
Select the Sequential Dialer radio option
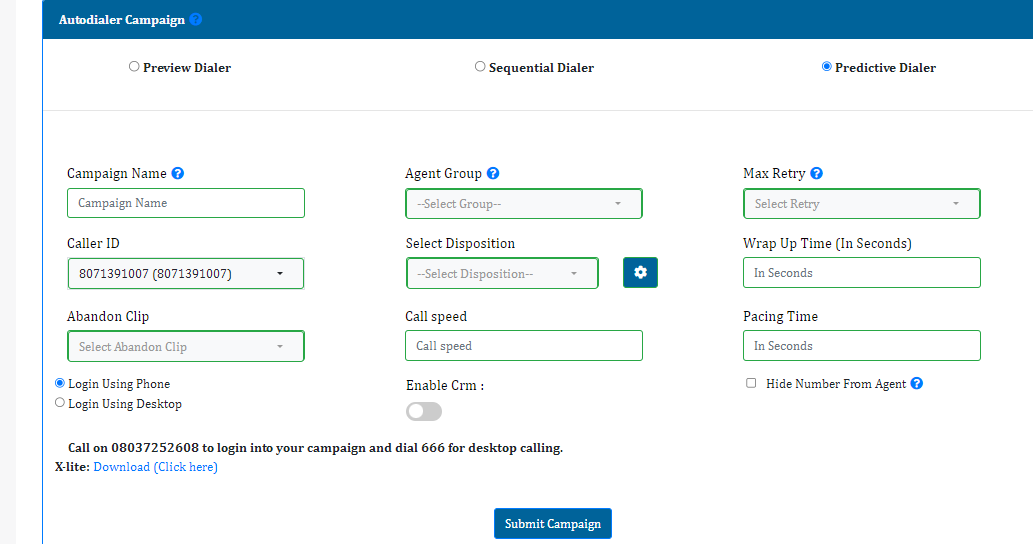tap(480, 67)
